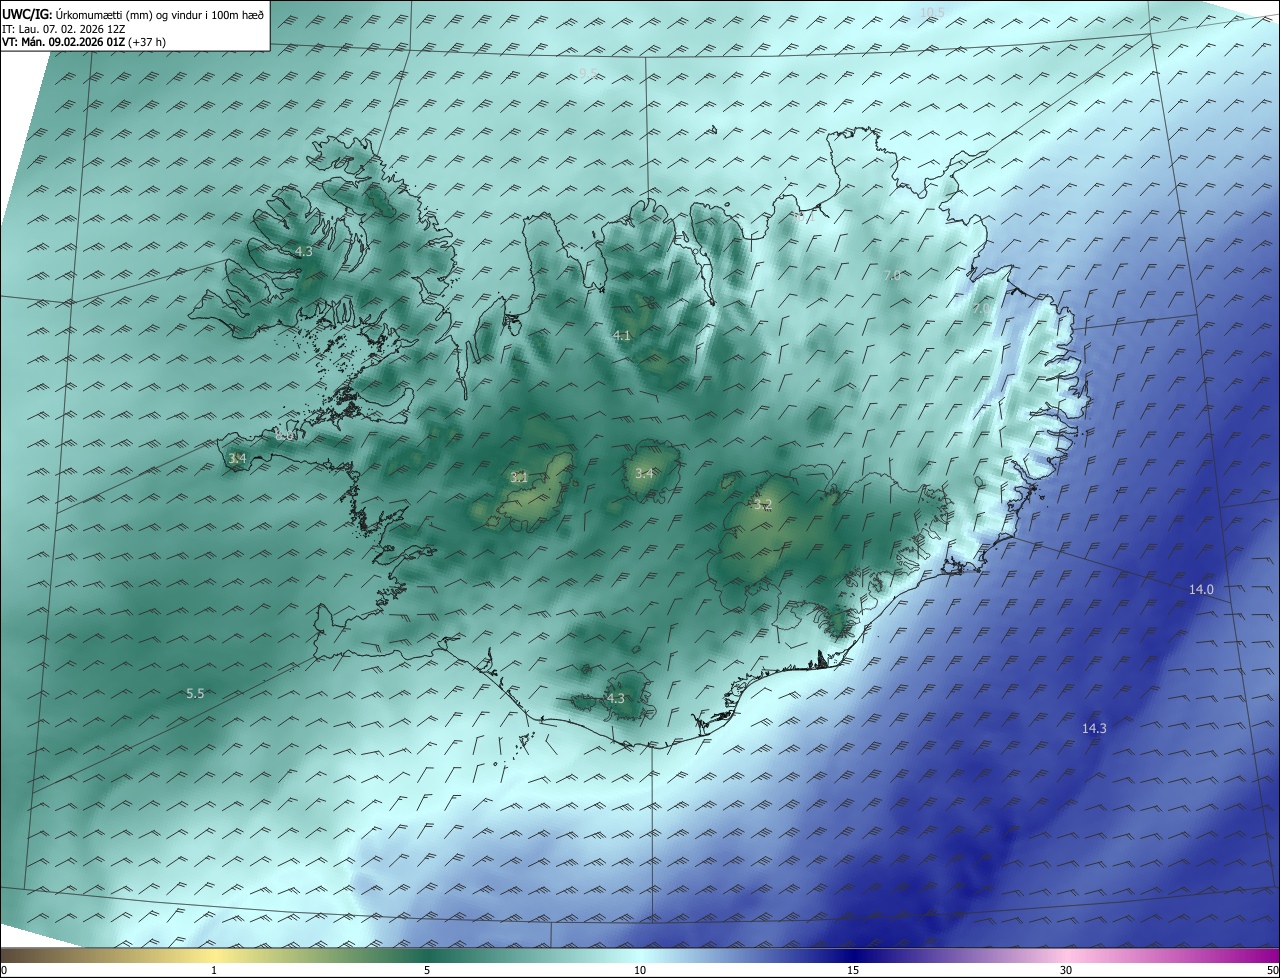This screenshot has width=1280, height=978.
Task: Click the IT: Lau. 07. 02. 2026 12Z line
Action: (x=63, y=28)
